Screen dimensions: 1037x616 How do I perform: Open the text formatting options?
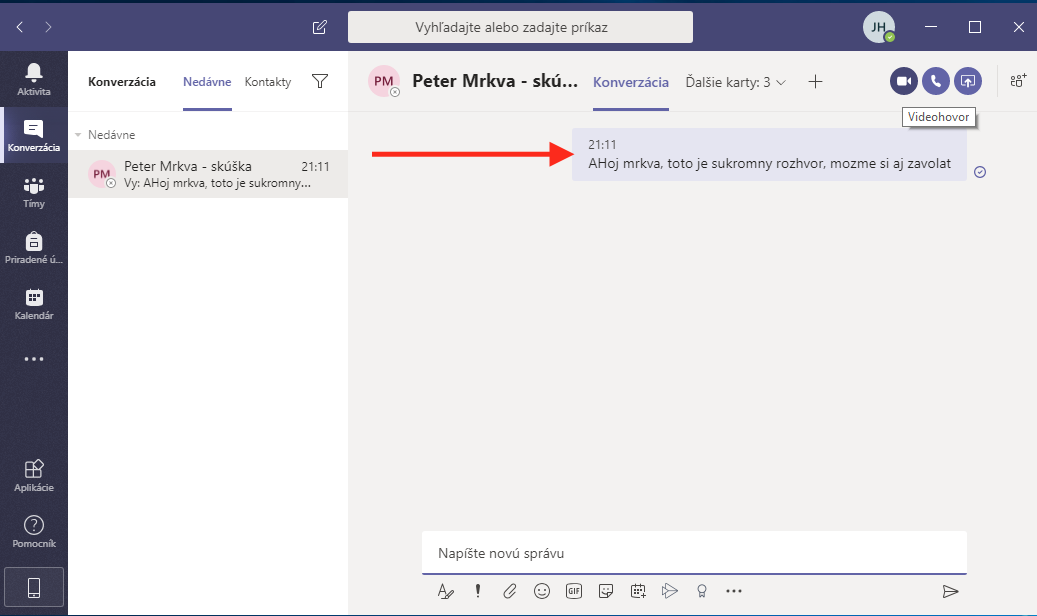446,591
